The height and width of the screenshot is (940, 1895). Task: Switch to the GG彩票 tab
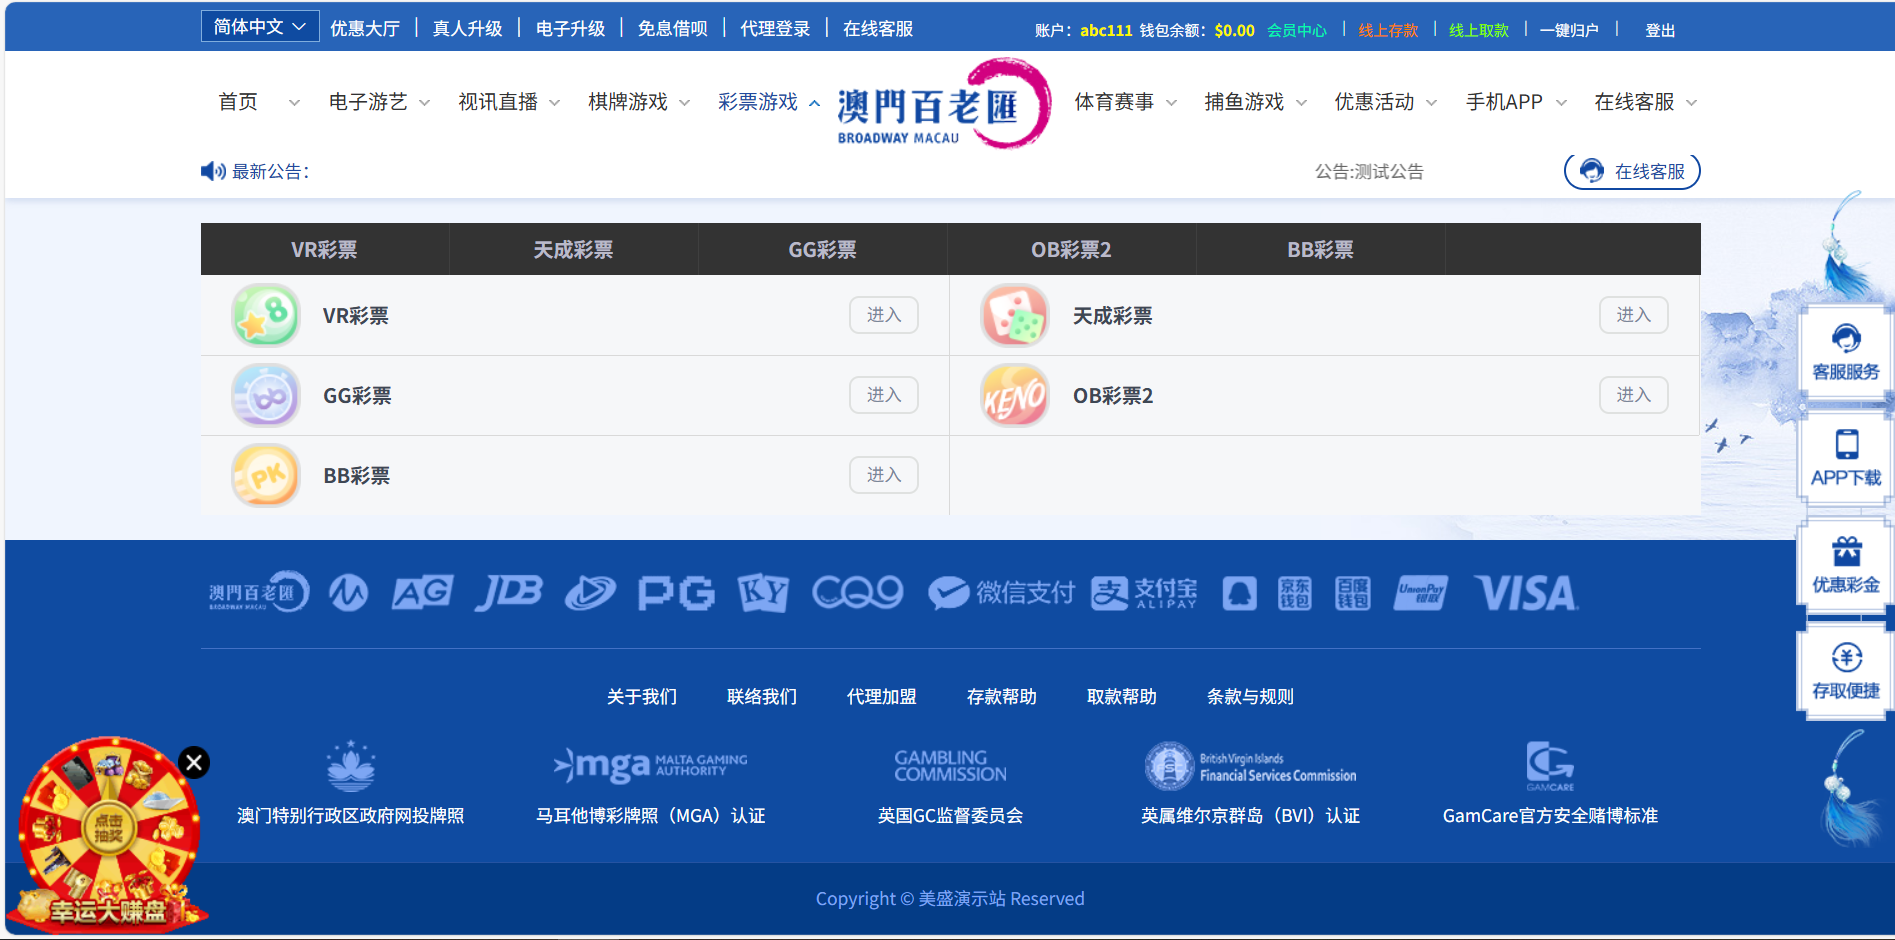coord(822,250)
